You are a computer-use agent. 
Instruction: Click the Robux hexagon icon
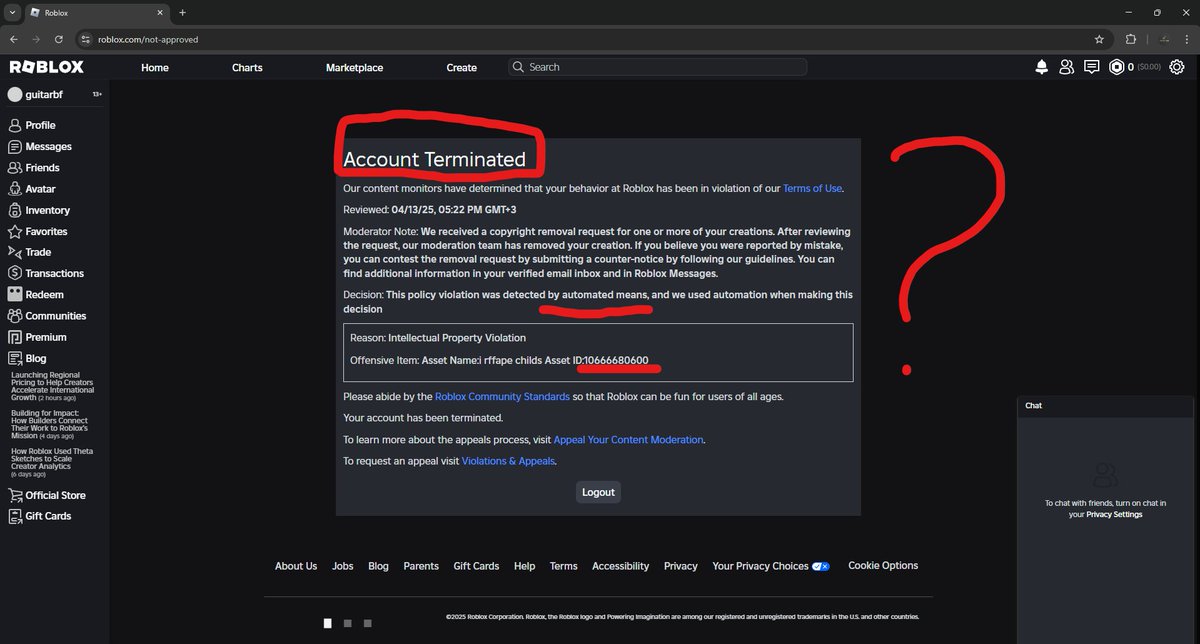pyautogui.click(x=1117, y=66)
